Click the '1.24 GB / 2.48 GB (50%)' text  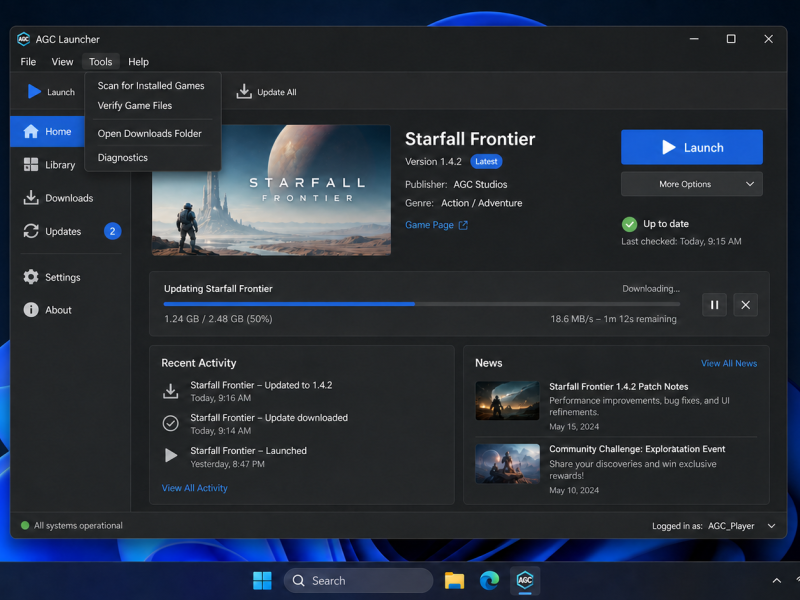tap(218, 319)
